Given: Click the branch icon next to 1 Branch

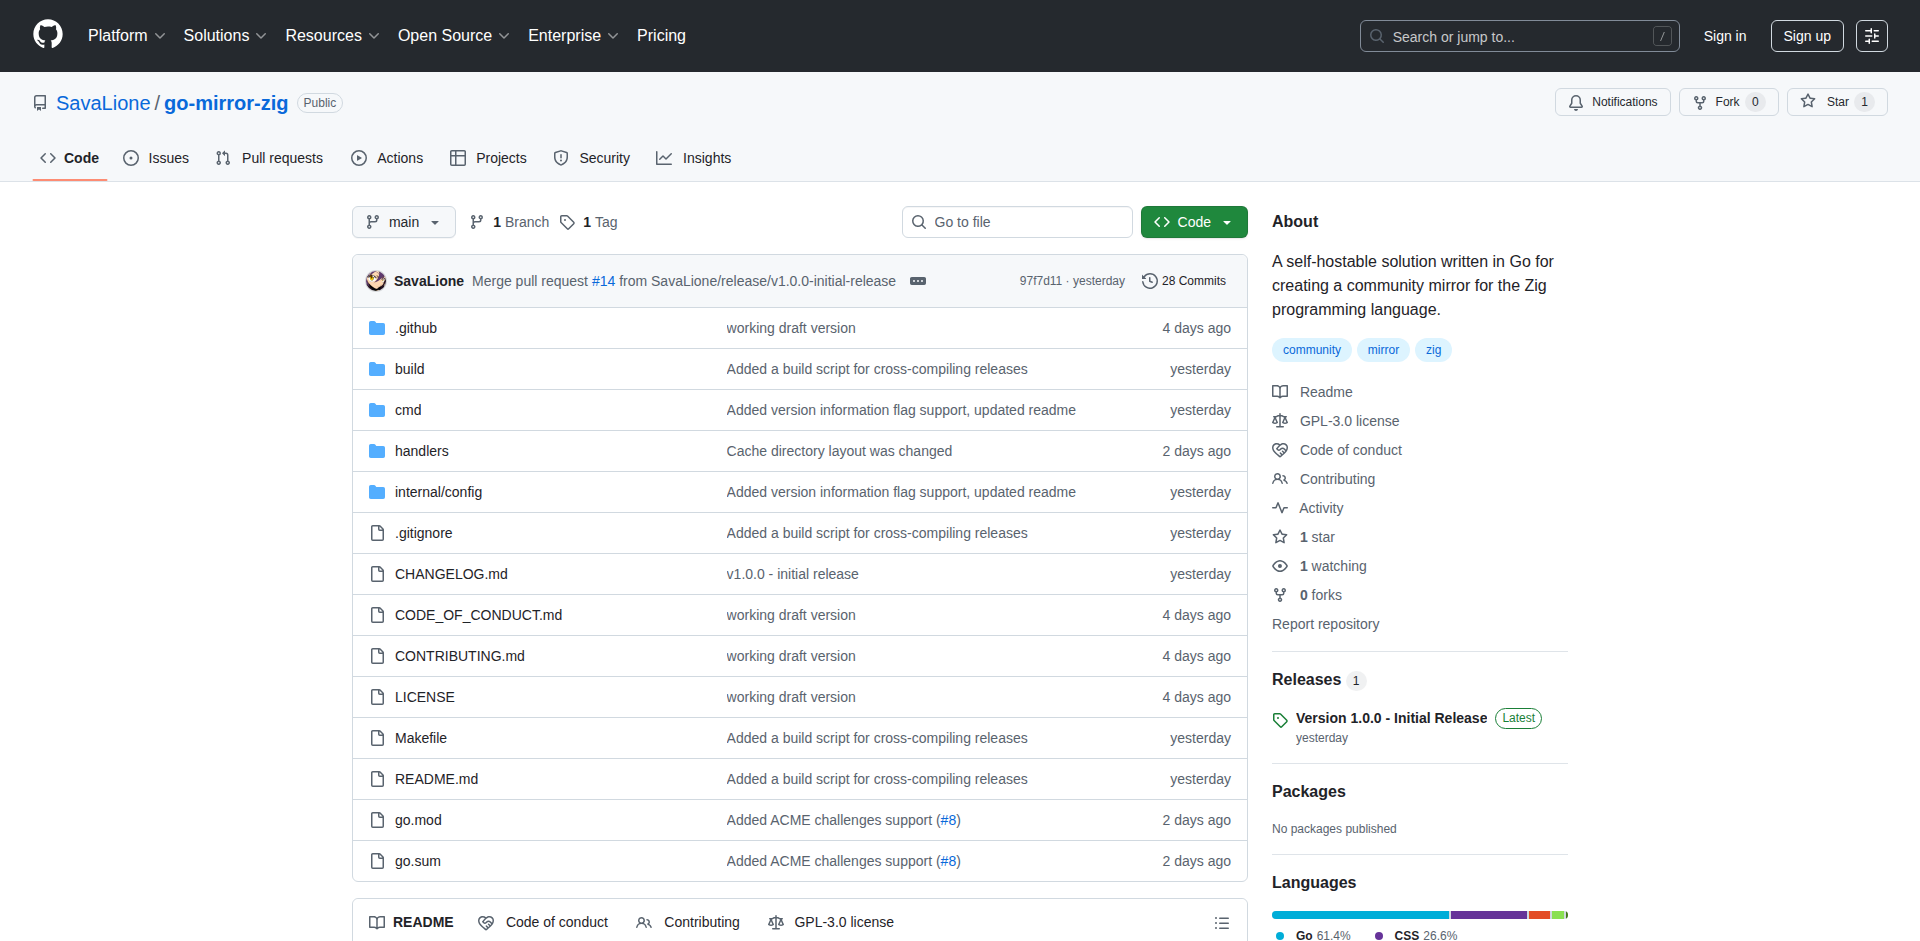Looking at the screenshot, I should coord(477,222).
